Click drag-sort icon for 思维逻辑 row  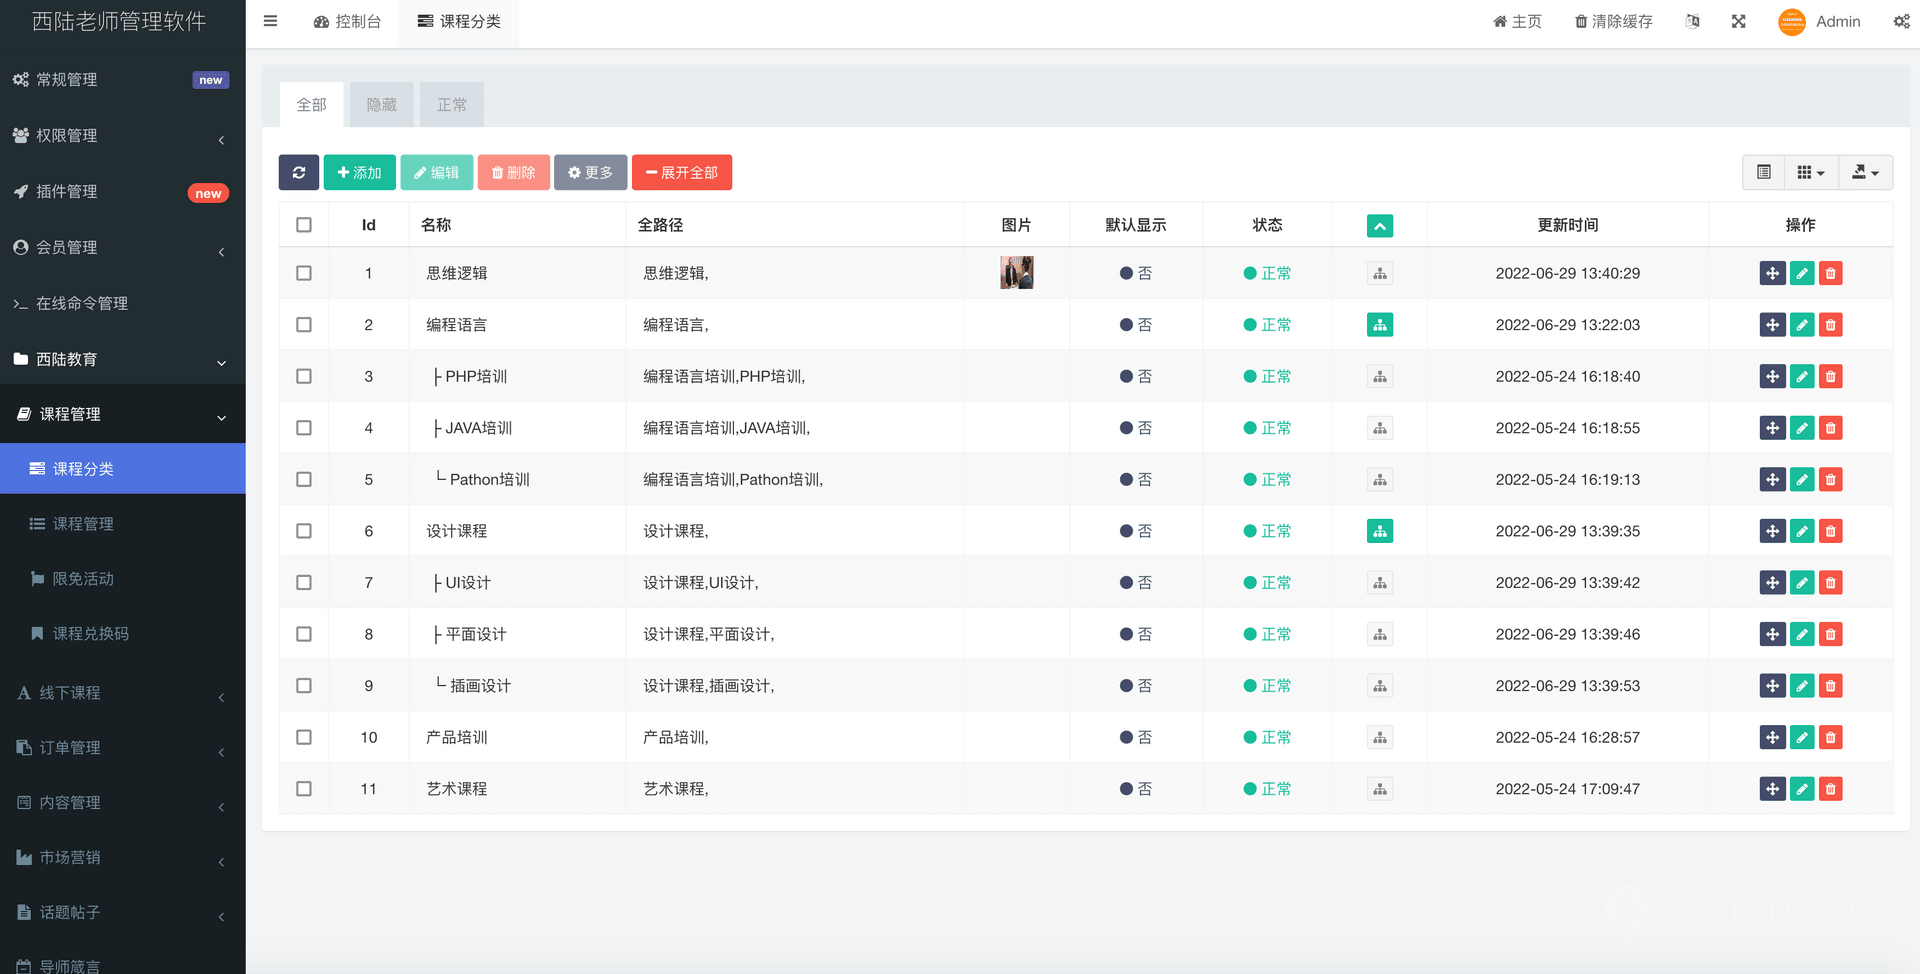tap(1772, 273)
